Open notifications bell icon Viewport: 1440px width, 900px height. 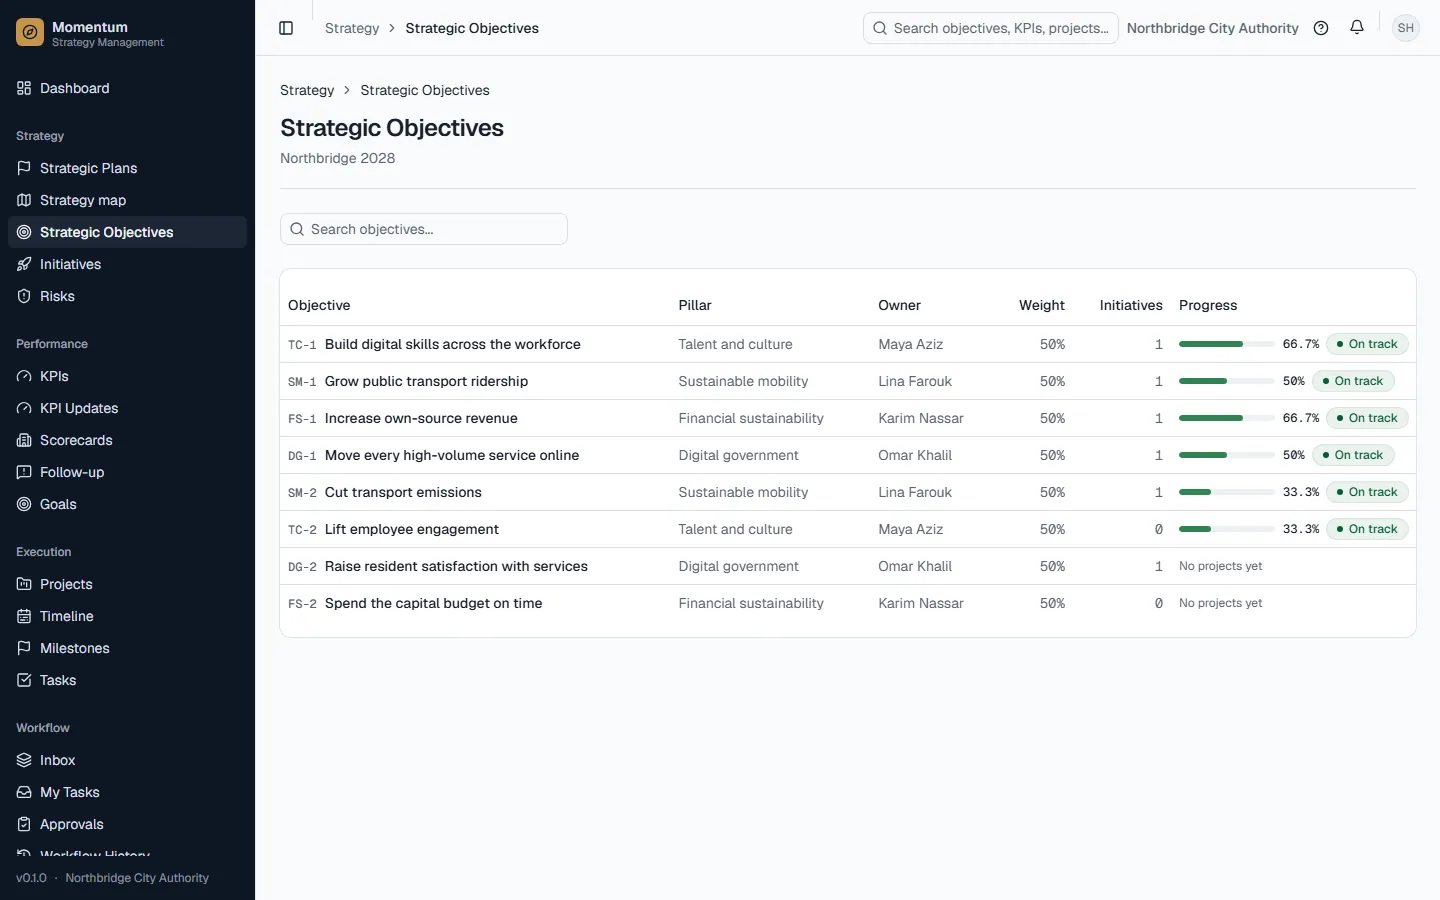pos(1357,28)
